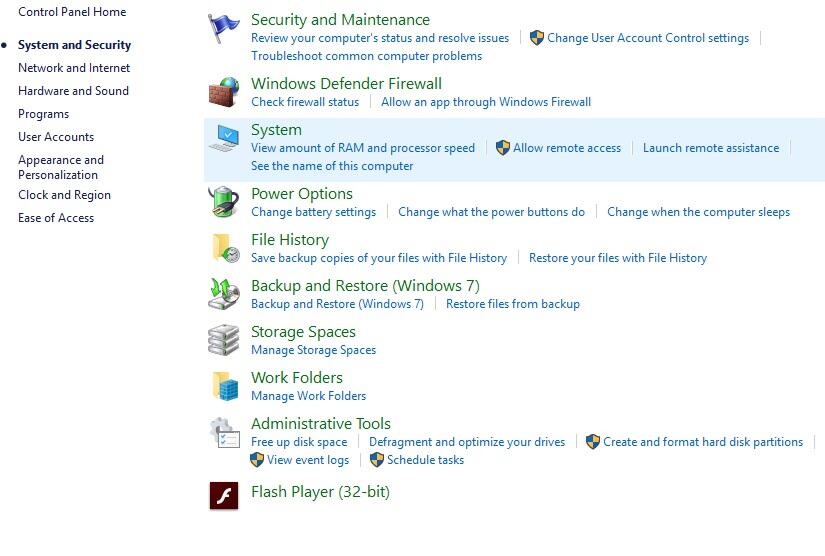Click See the name of this computer
Screen dimensions: 825x556
[332, 166]
